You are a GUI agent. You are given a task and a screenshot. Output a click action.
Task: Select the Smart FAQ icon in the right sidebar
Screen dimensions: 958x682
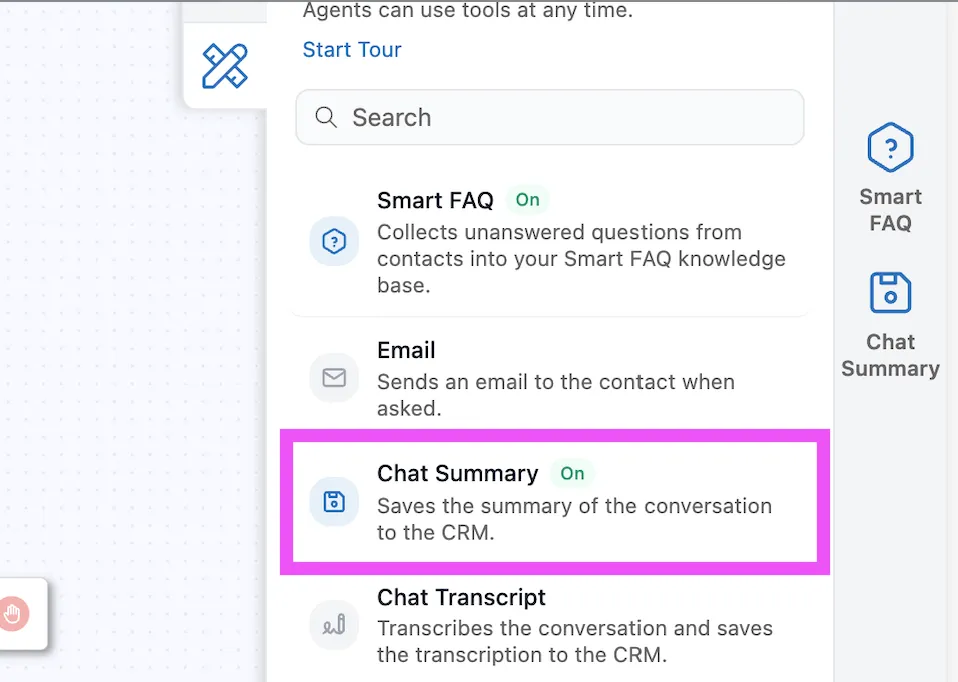tap(890, 149)
